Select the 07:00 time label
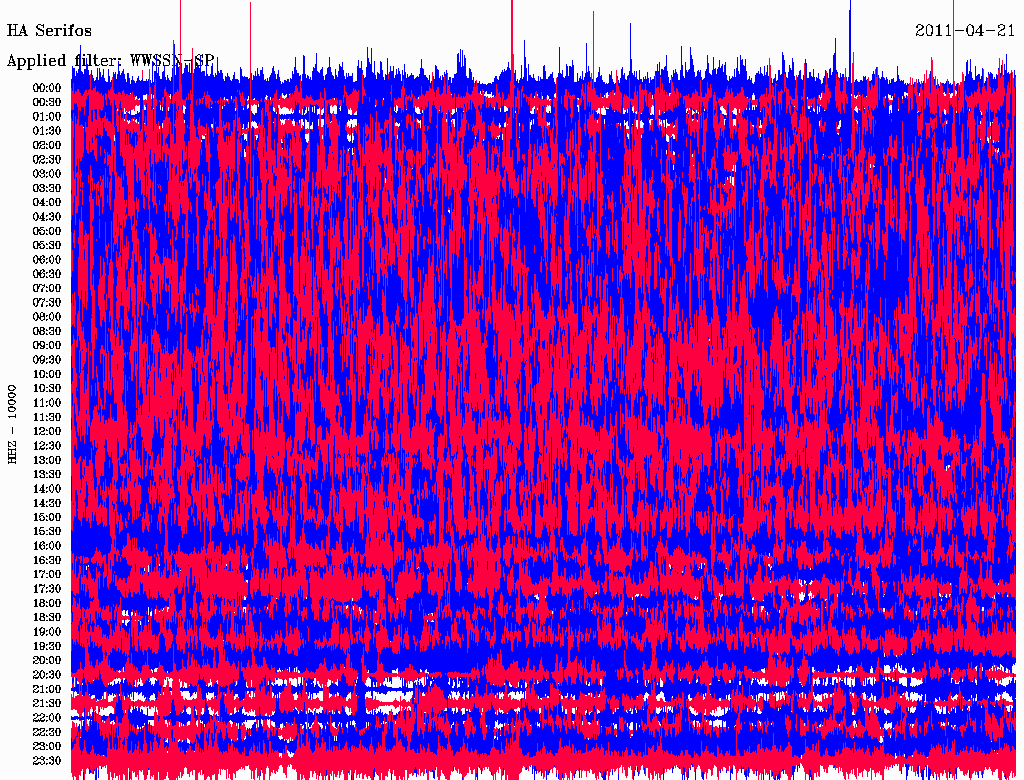This screenshot has height=780, width=1024. (x=47, y=289)
